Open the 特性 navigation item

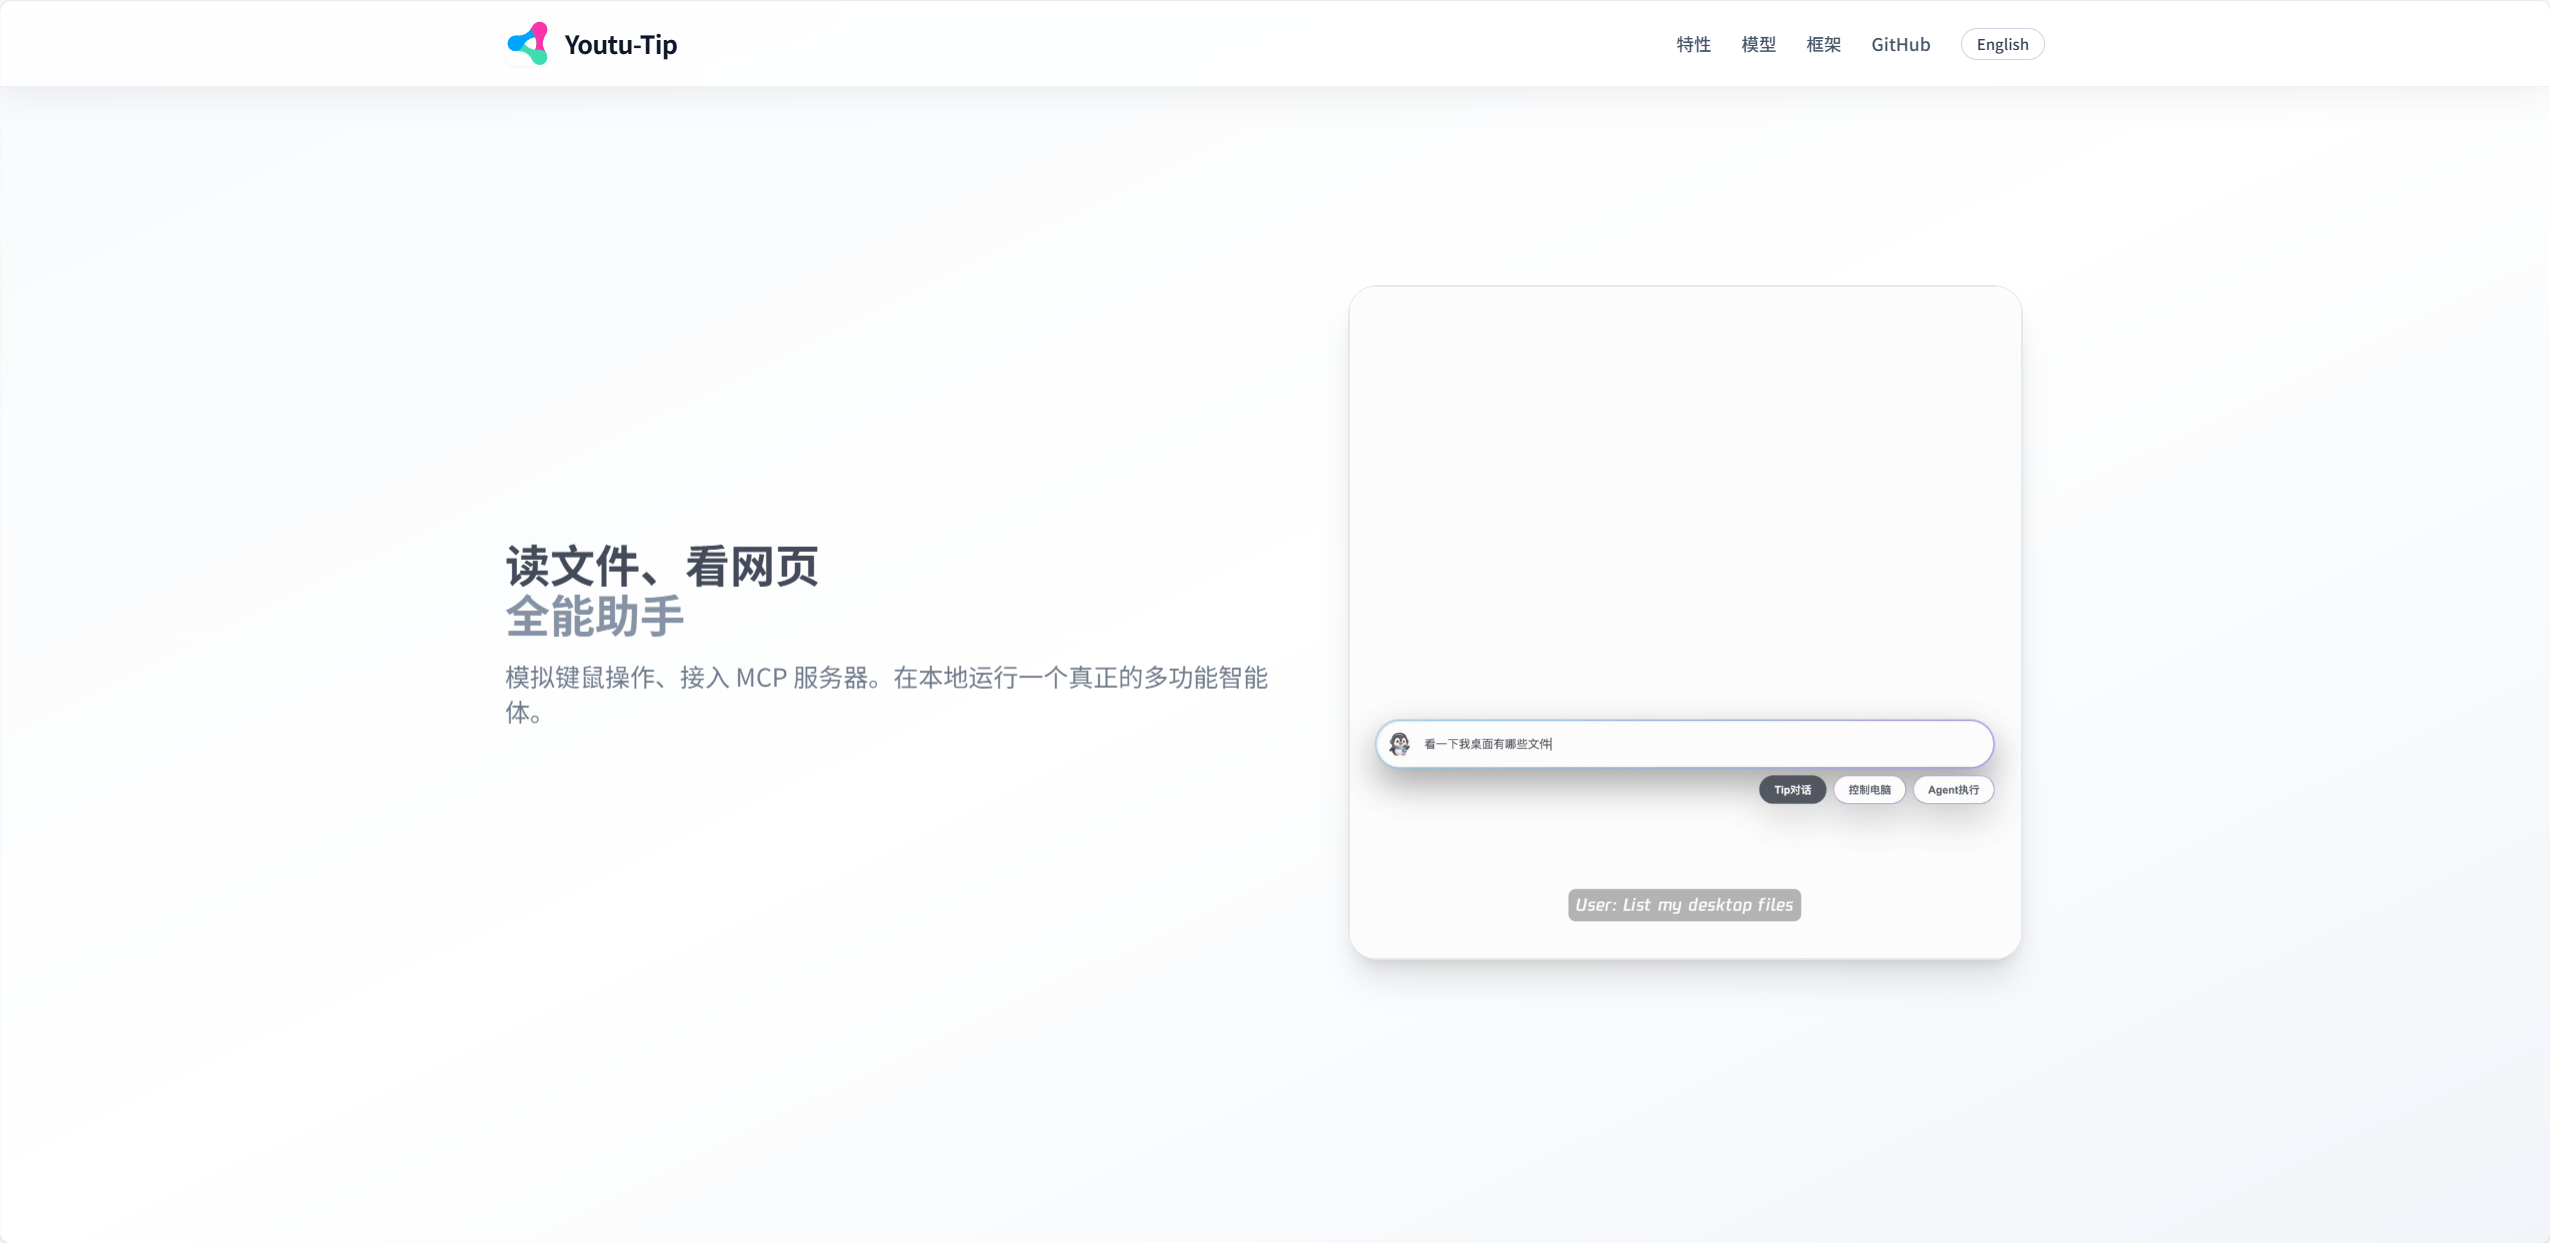coord(1693,44)
